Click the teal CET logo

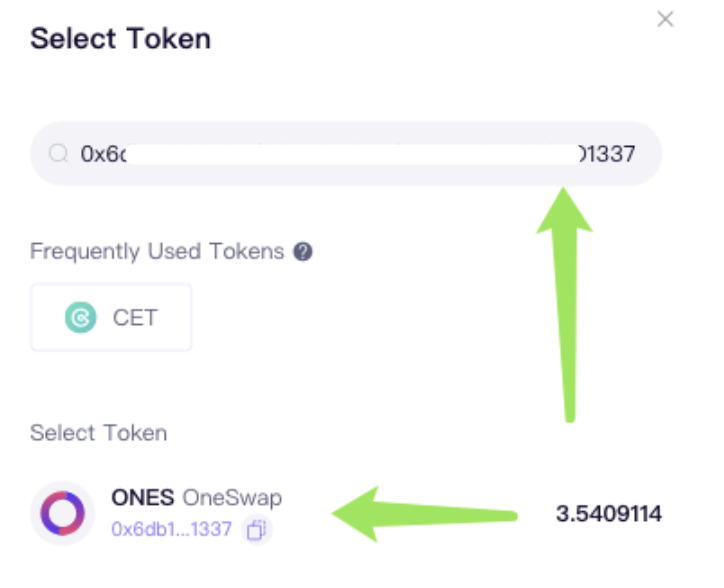coord(81,317)
